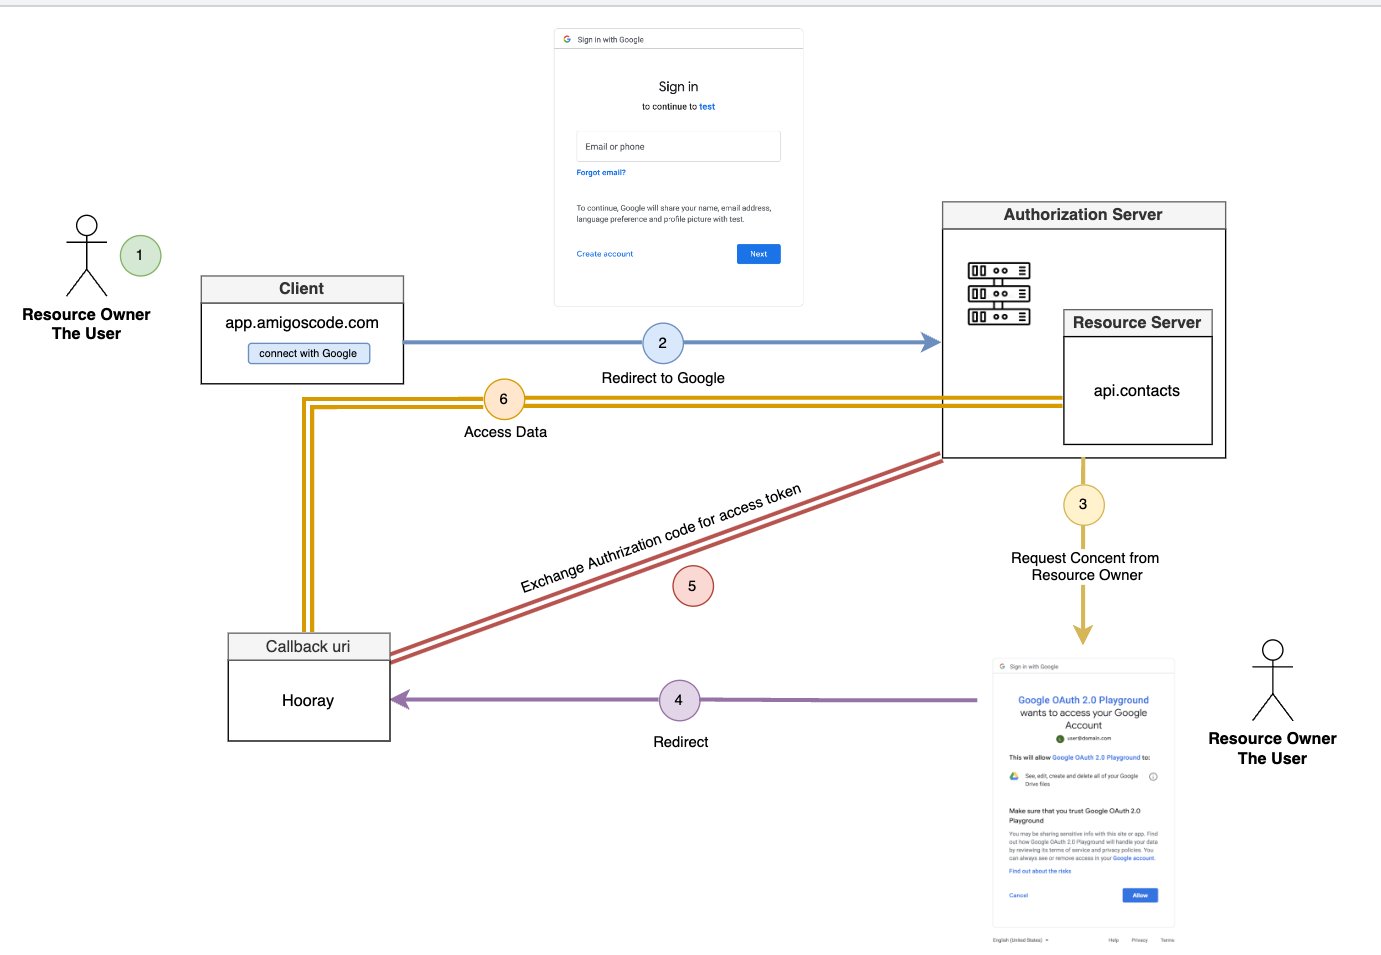Select the 'Redirect to Google' label
This screenshot has height=955, width=1381.
pyautogui.click(x=663, y=378)
